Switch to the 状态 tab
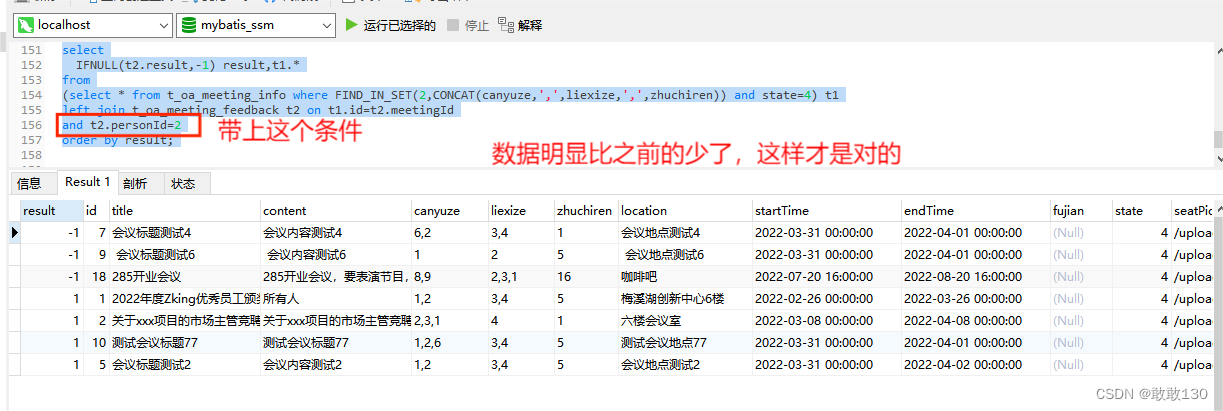 183,183
